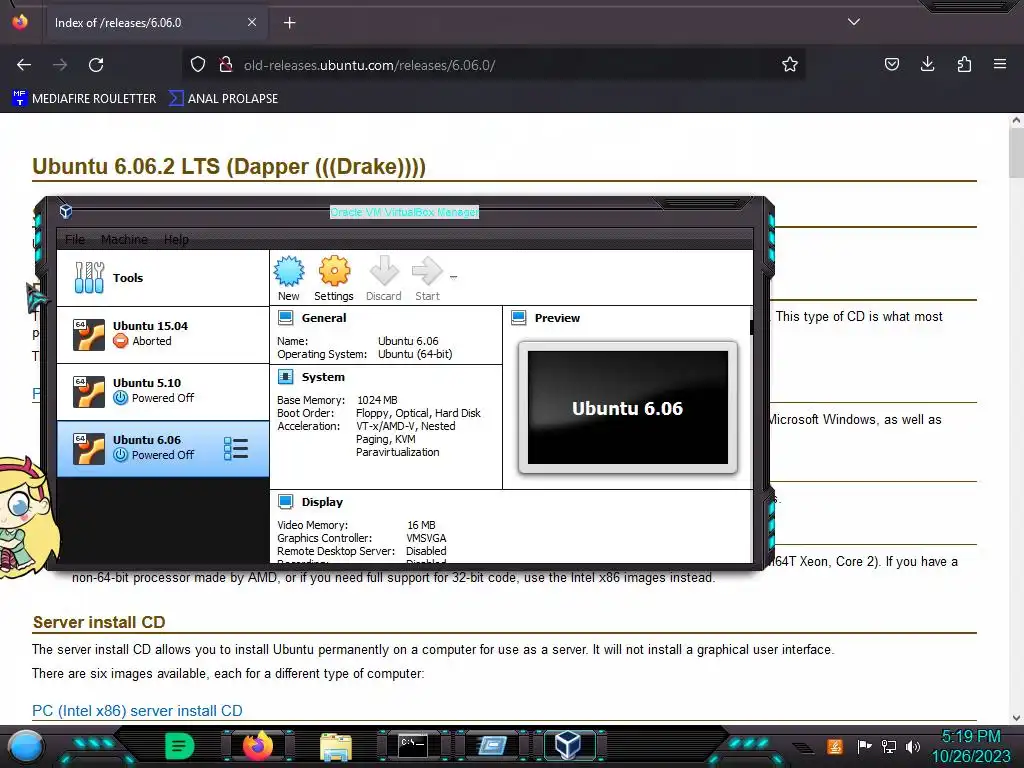
Task: Open the list all tabs chevron
Action: [x=854, y=22]
